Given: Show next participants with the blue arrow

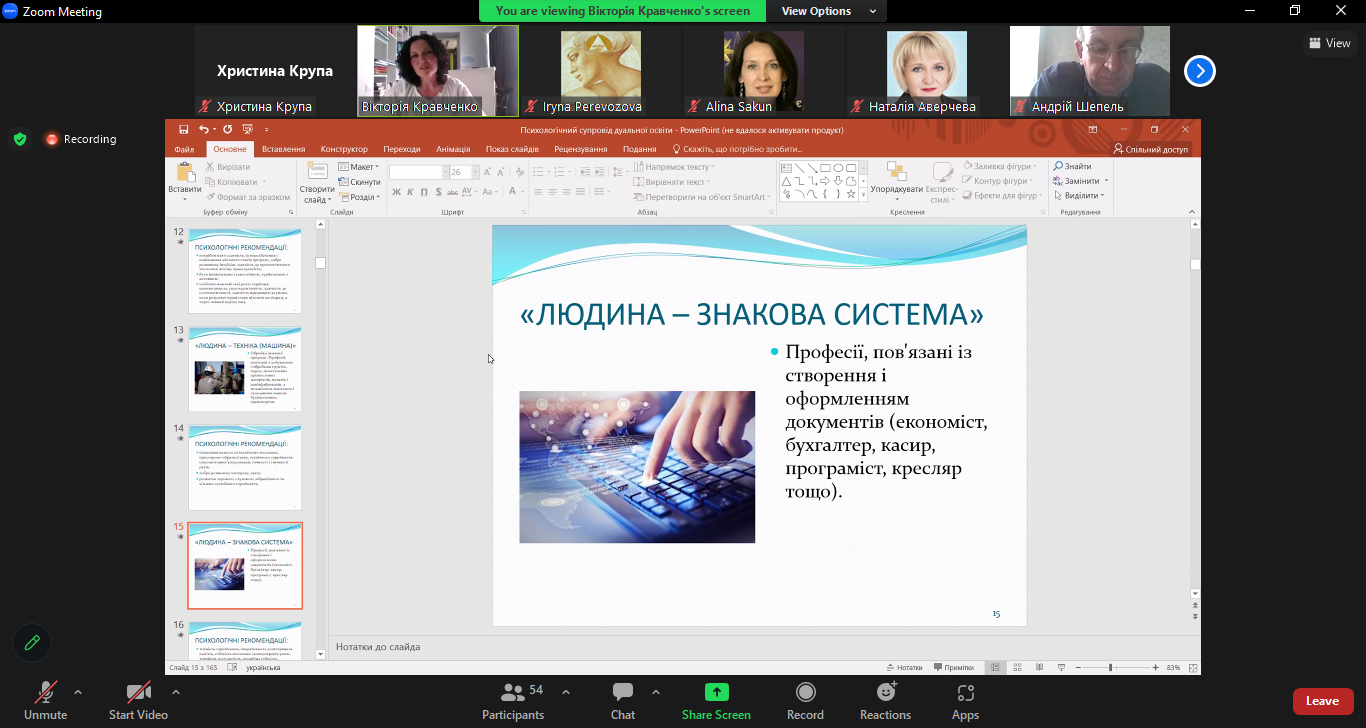Looking at the screenshot, I should point(1200,71).
